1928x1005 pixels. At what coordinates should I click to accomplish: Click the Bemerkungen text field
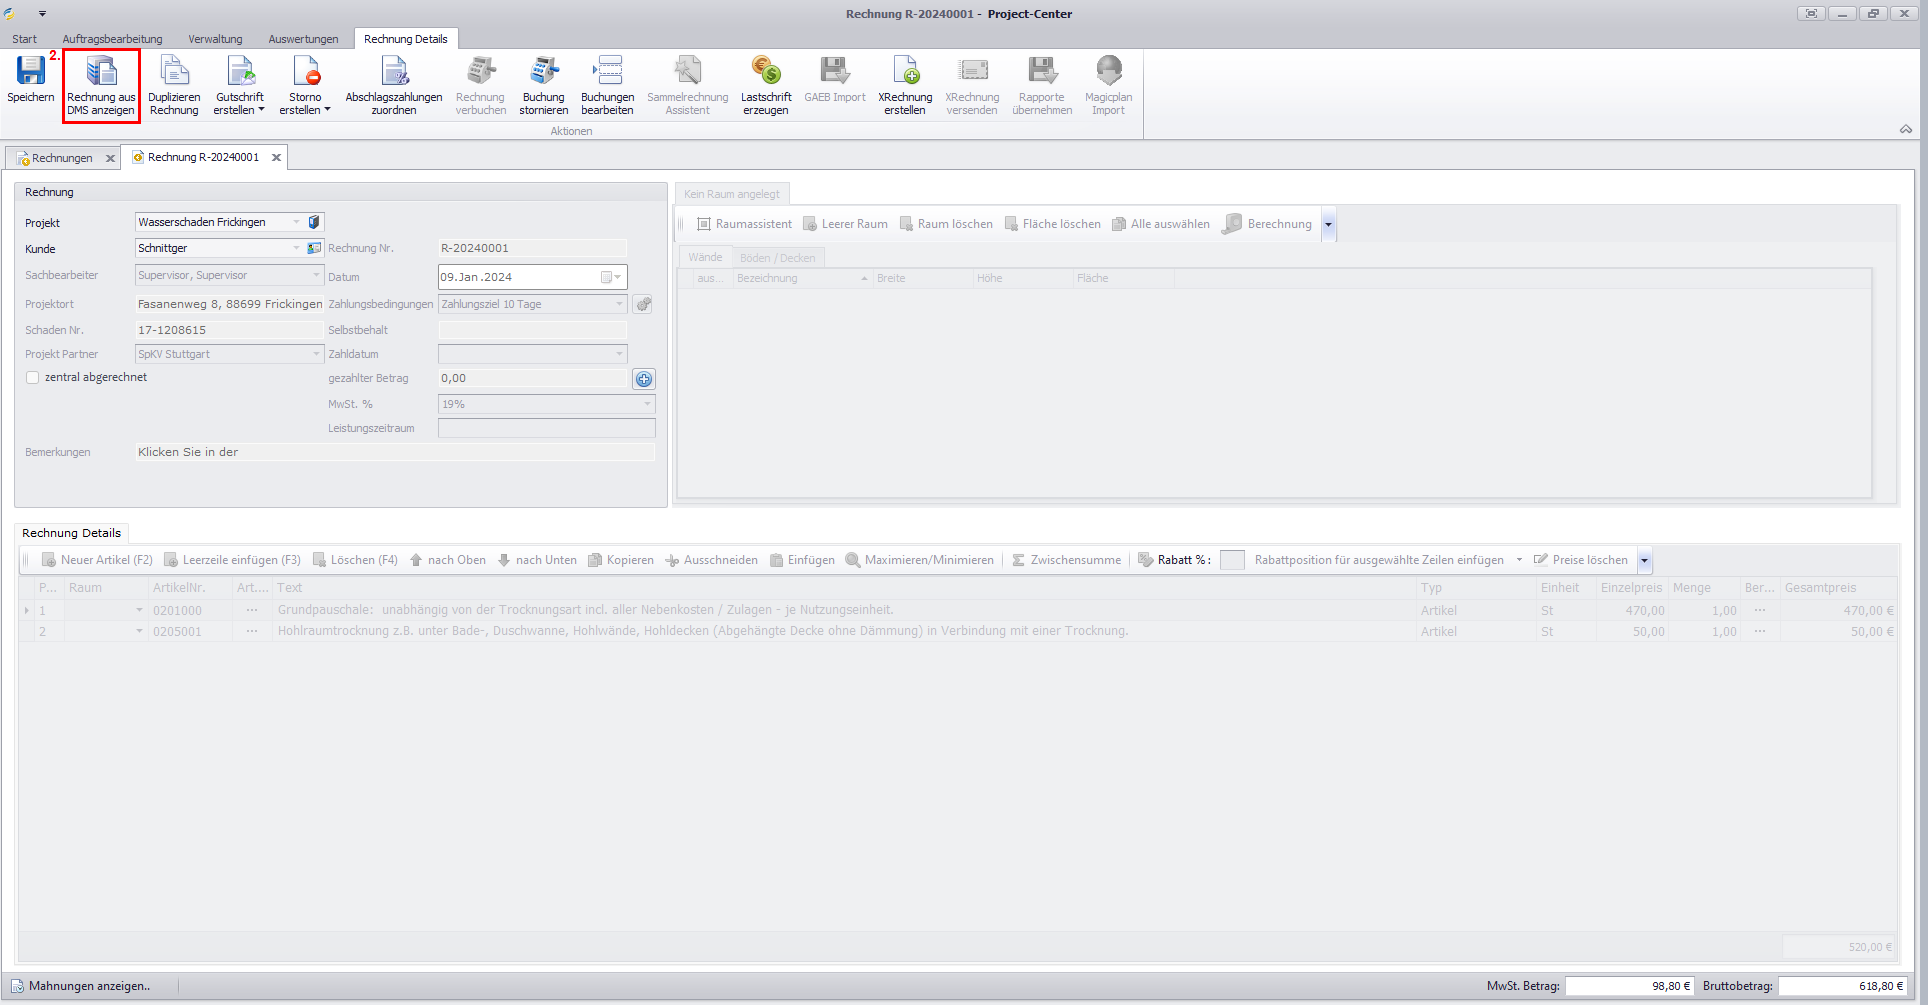point(395,452)
